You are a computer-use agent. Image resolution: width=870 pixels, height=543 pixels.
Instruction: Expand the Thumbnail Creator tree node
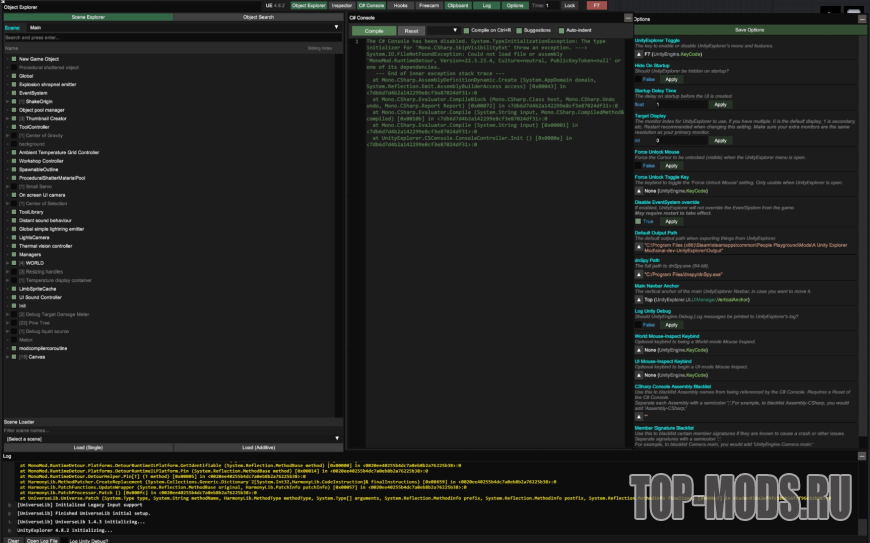click(x=7, y=119)
